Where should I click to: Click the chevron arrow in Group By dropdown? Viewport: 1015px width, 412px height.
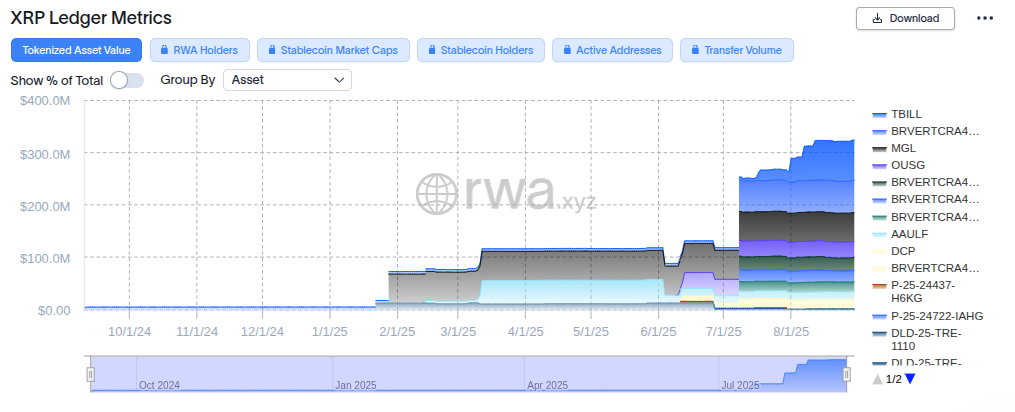pyautogui.click(x=339, y=80)
